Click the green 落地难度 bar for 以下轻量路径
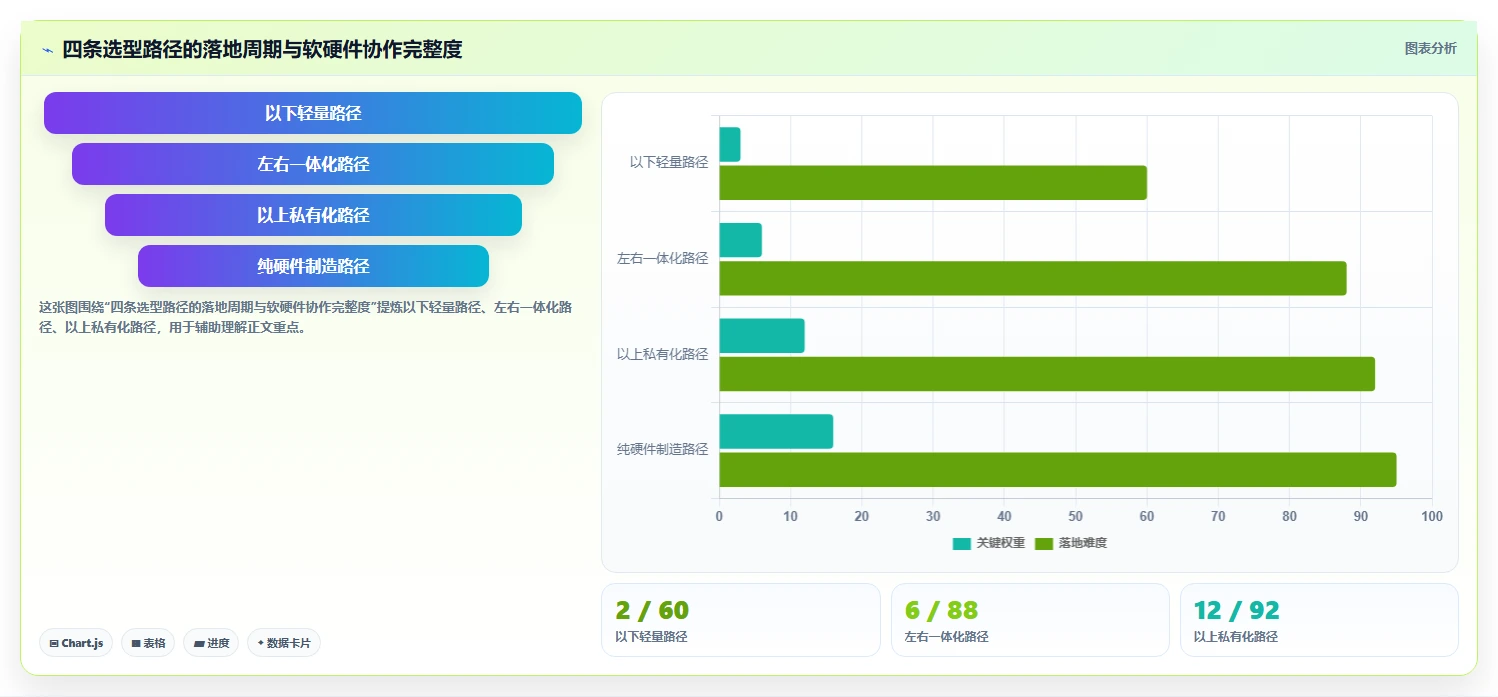1498x697 pixels. click(933, 183)
